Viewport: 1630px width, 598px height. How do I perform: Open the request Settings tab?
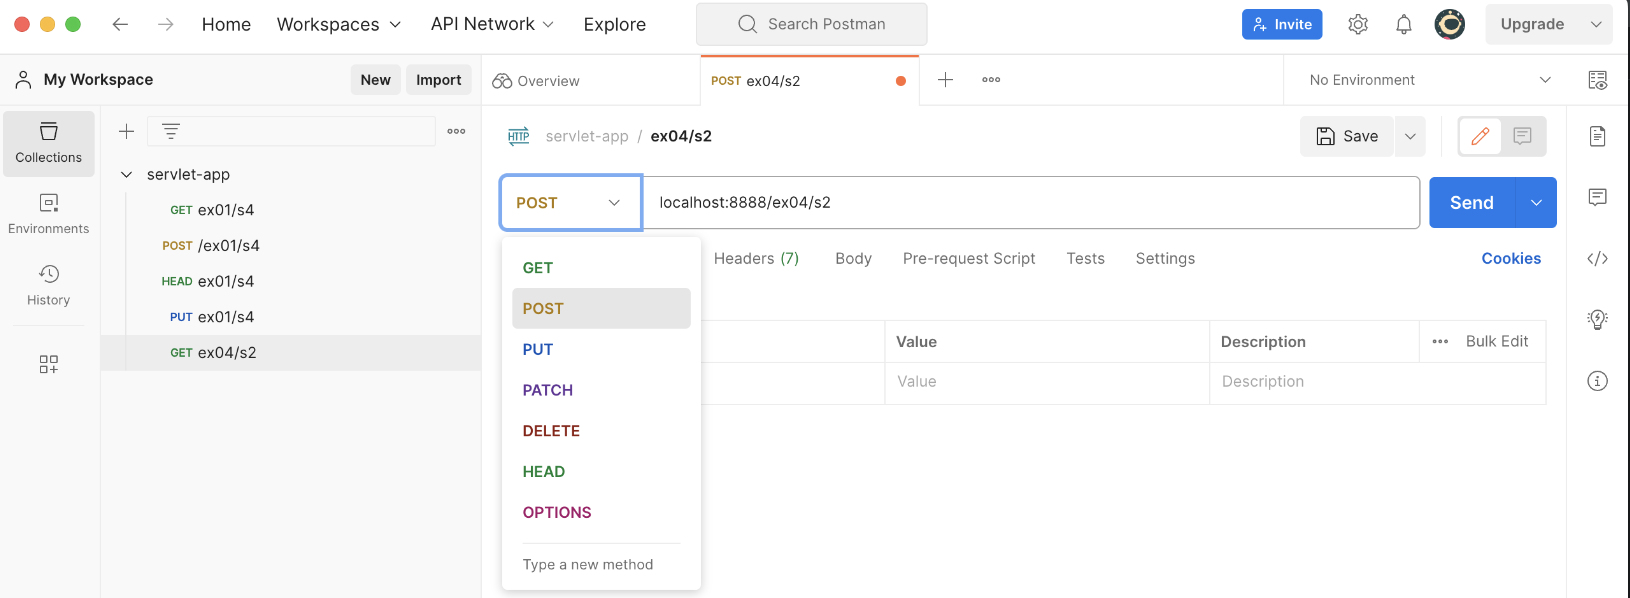point(1165,258)
